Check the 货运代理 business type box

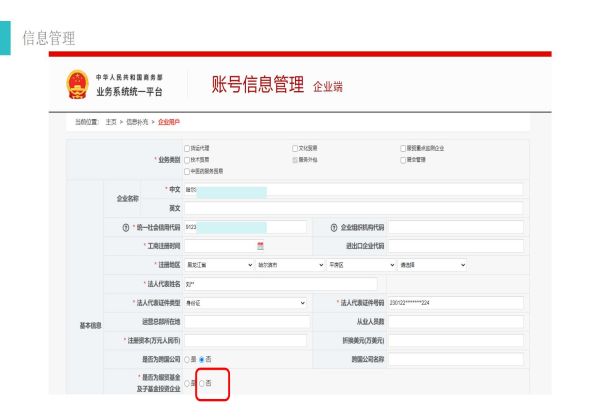pyautogui.click(x=187, y=148)
